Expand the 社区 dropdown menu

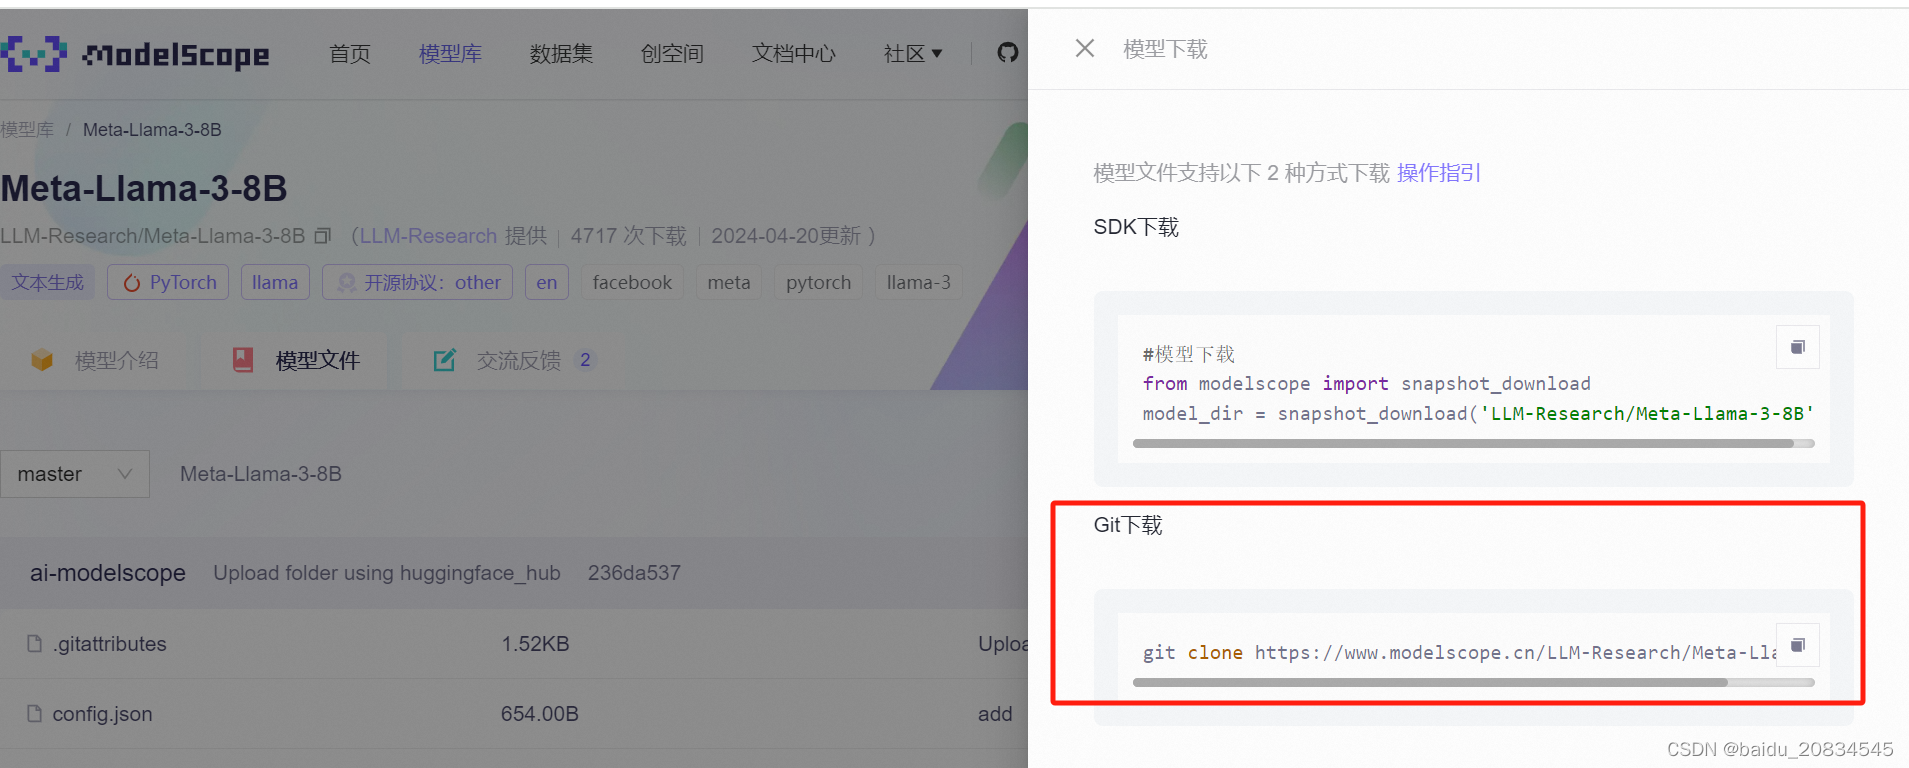(912, 54)
